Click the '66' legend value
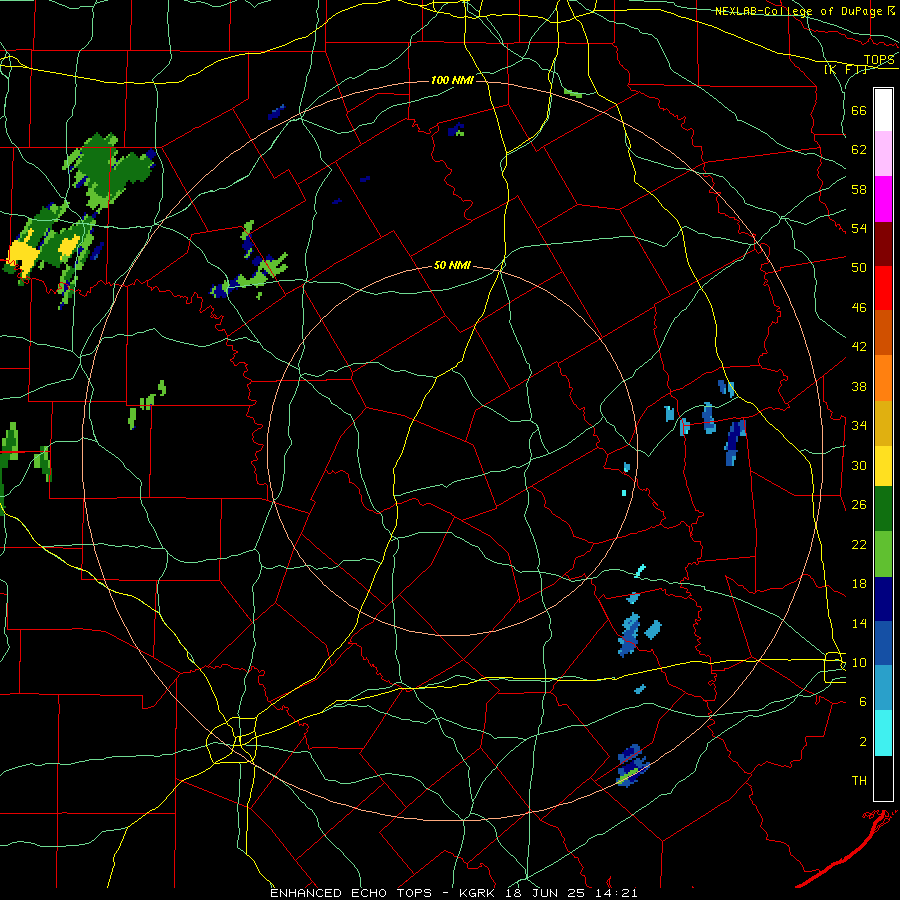Image resolution: width=900 pixels, height=900 pixels. tap(859, 110)
